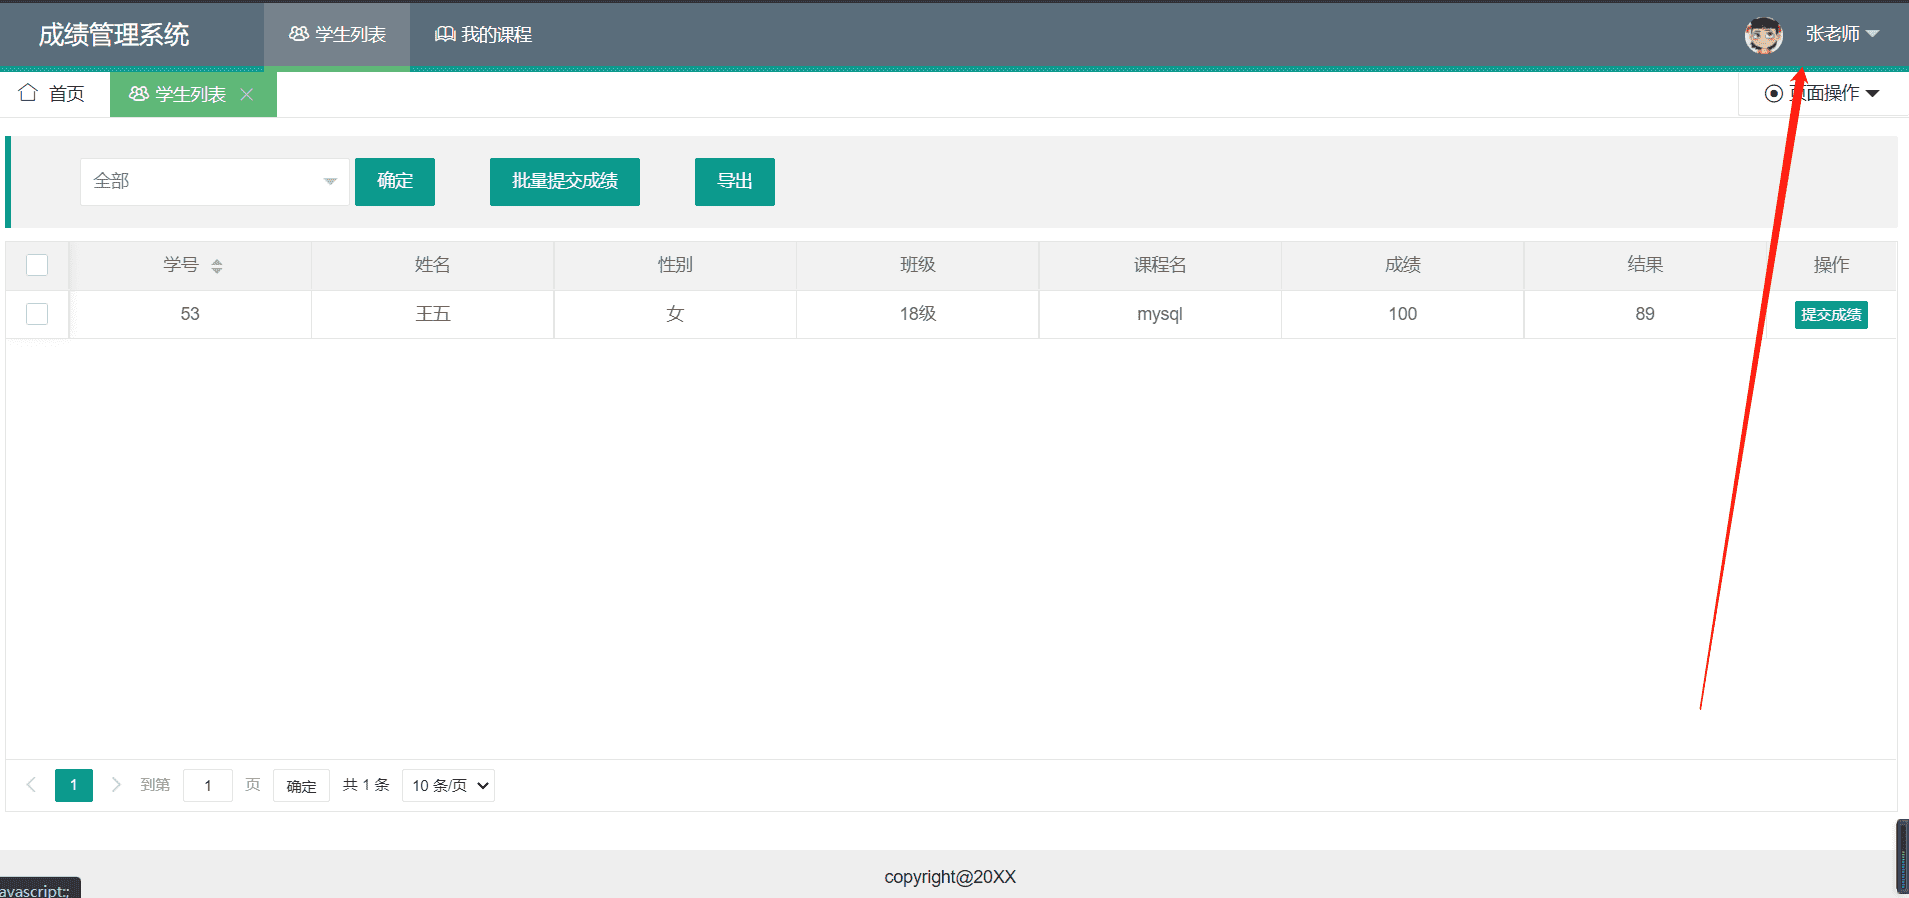Click the 18级 class cell
The height and width of the screenshot is (898, 1909).
[x=918, y=314]
